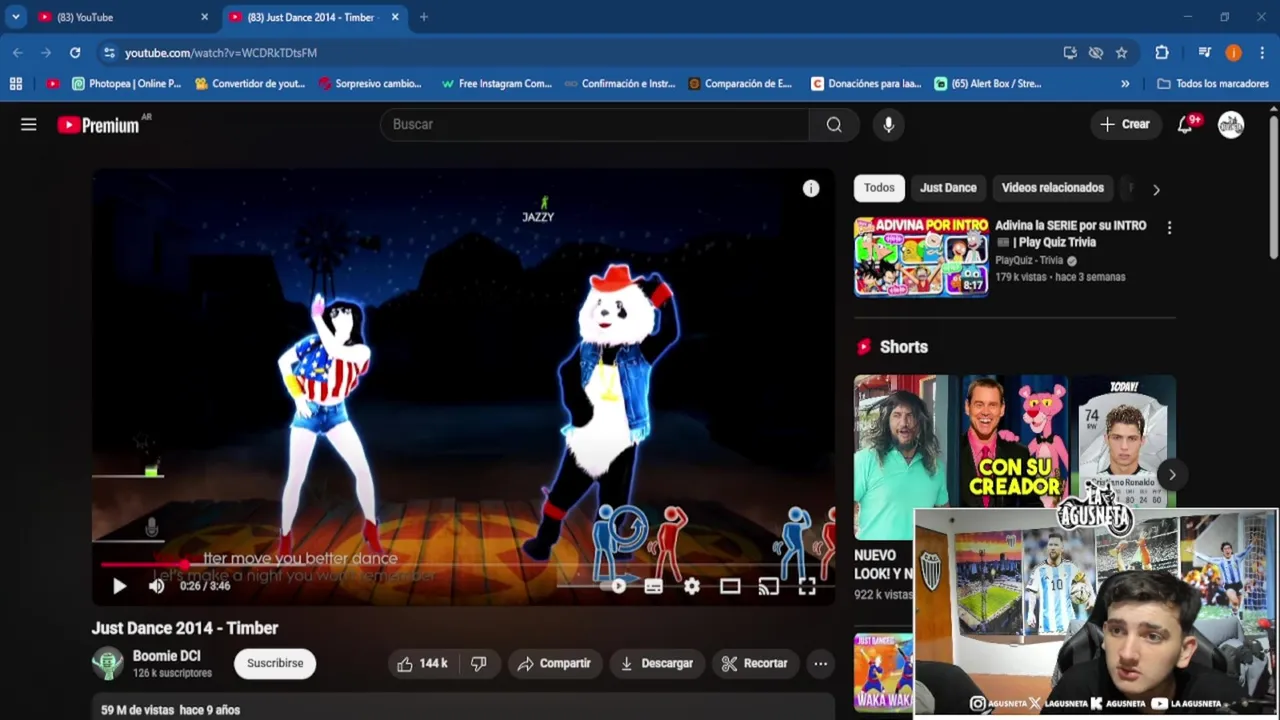Open the Free Instagram Com... bookmark
1280x720 pixels.
tap(497, 84)
